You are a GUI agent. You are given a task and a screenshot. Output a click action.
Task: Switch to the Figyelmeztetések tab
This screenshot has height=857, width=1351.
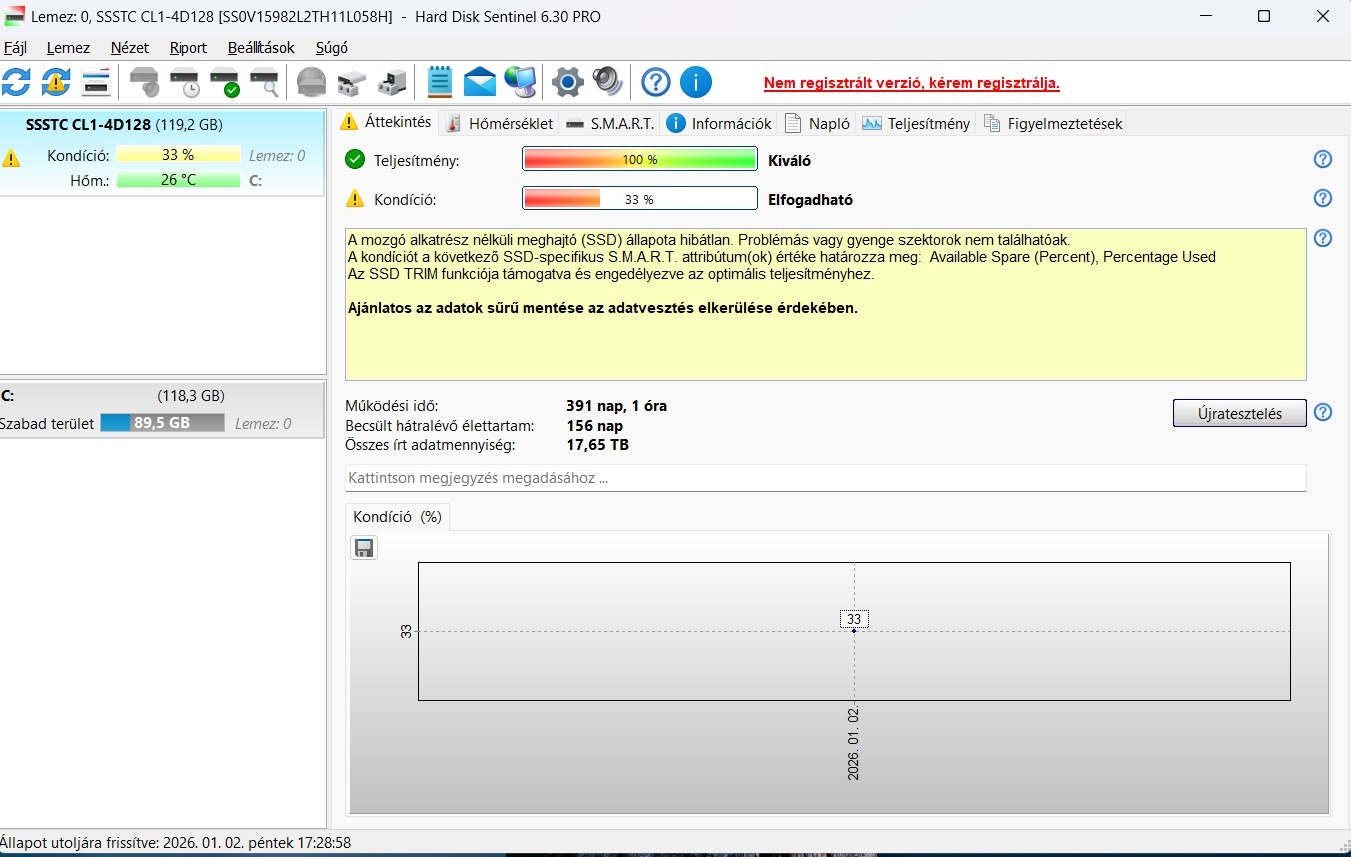tap(1053, 124)
